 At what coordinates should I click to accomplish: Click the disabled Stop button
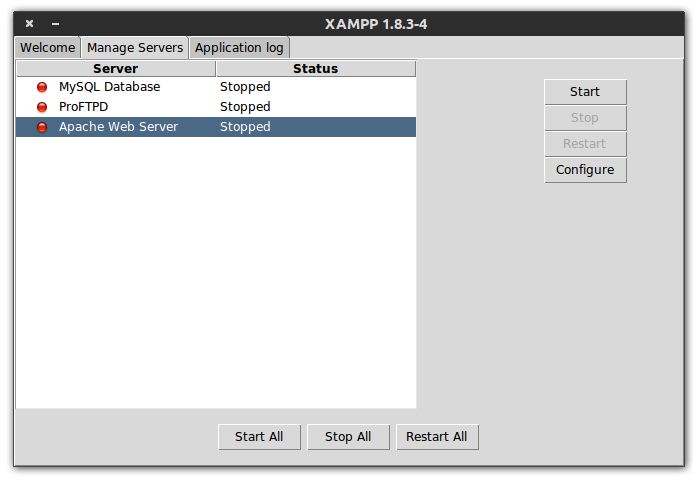(x=585, y=118)
